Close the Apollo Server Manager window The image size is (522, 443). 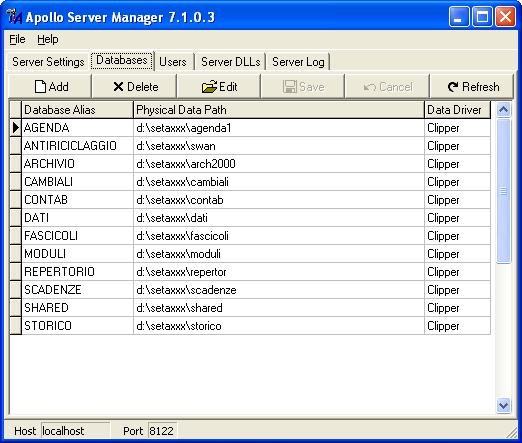click(x=505, y=17)
